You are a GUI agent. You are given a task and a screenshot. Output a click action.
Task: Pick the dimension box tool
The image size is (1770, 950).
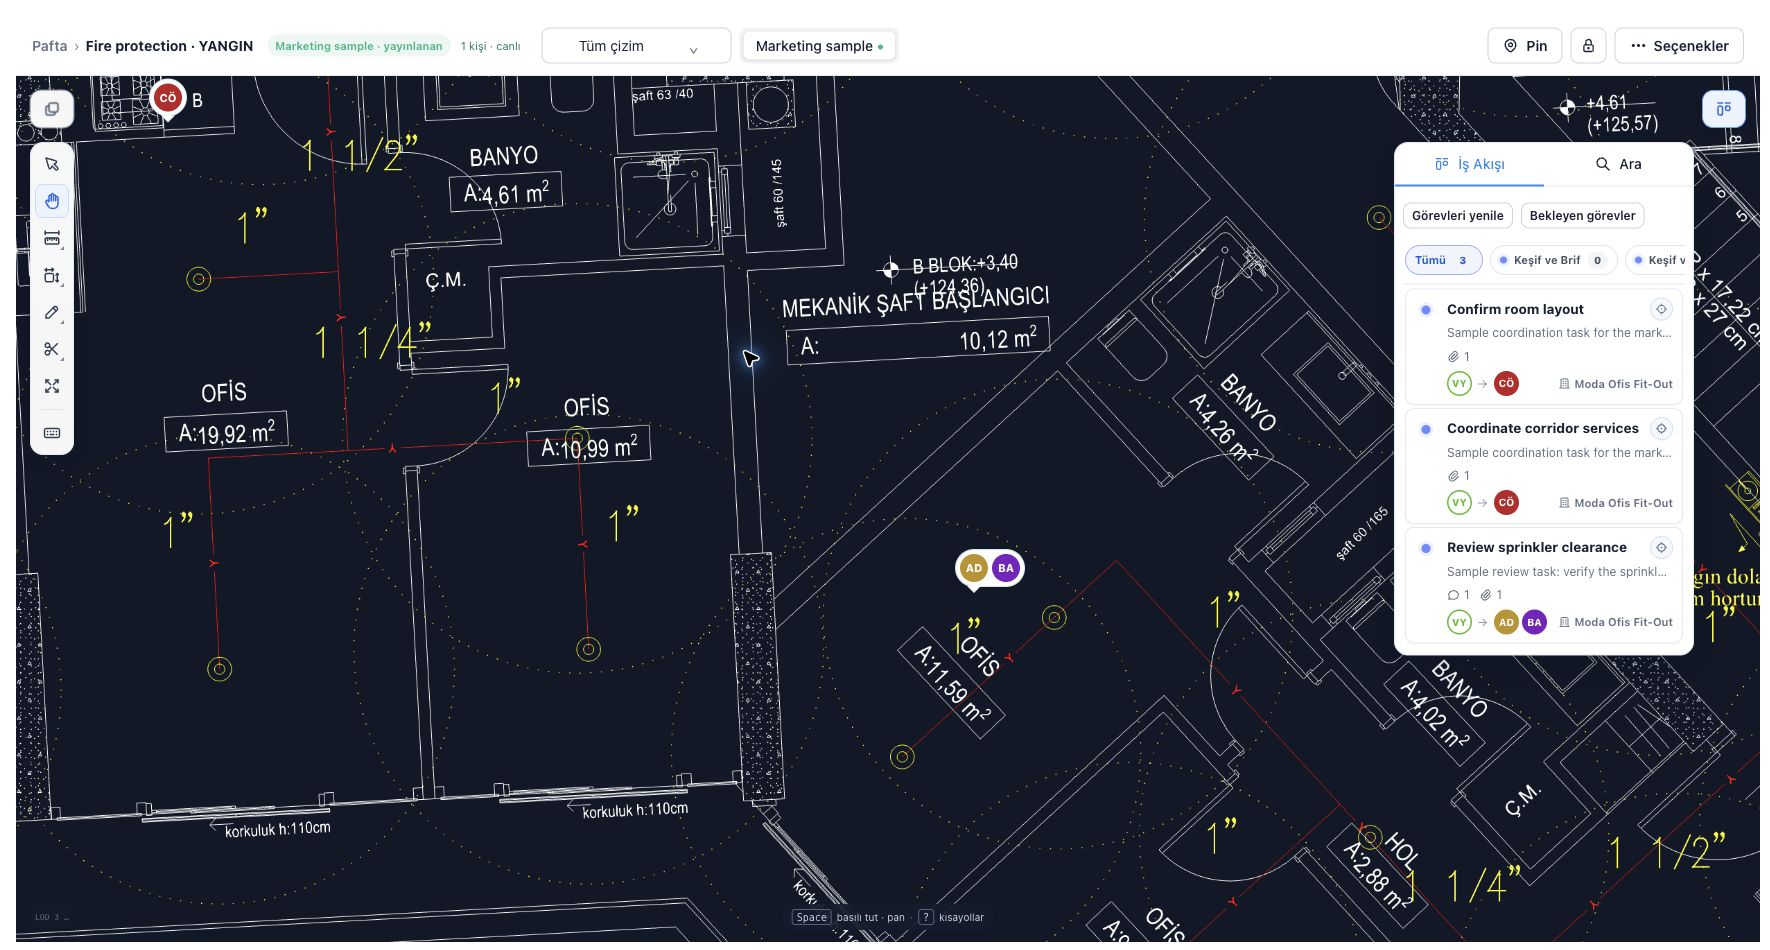click(x=52, y=275)
